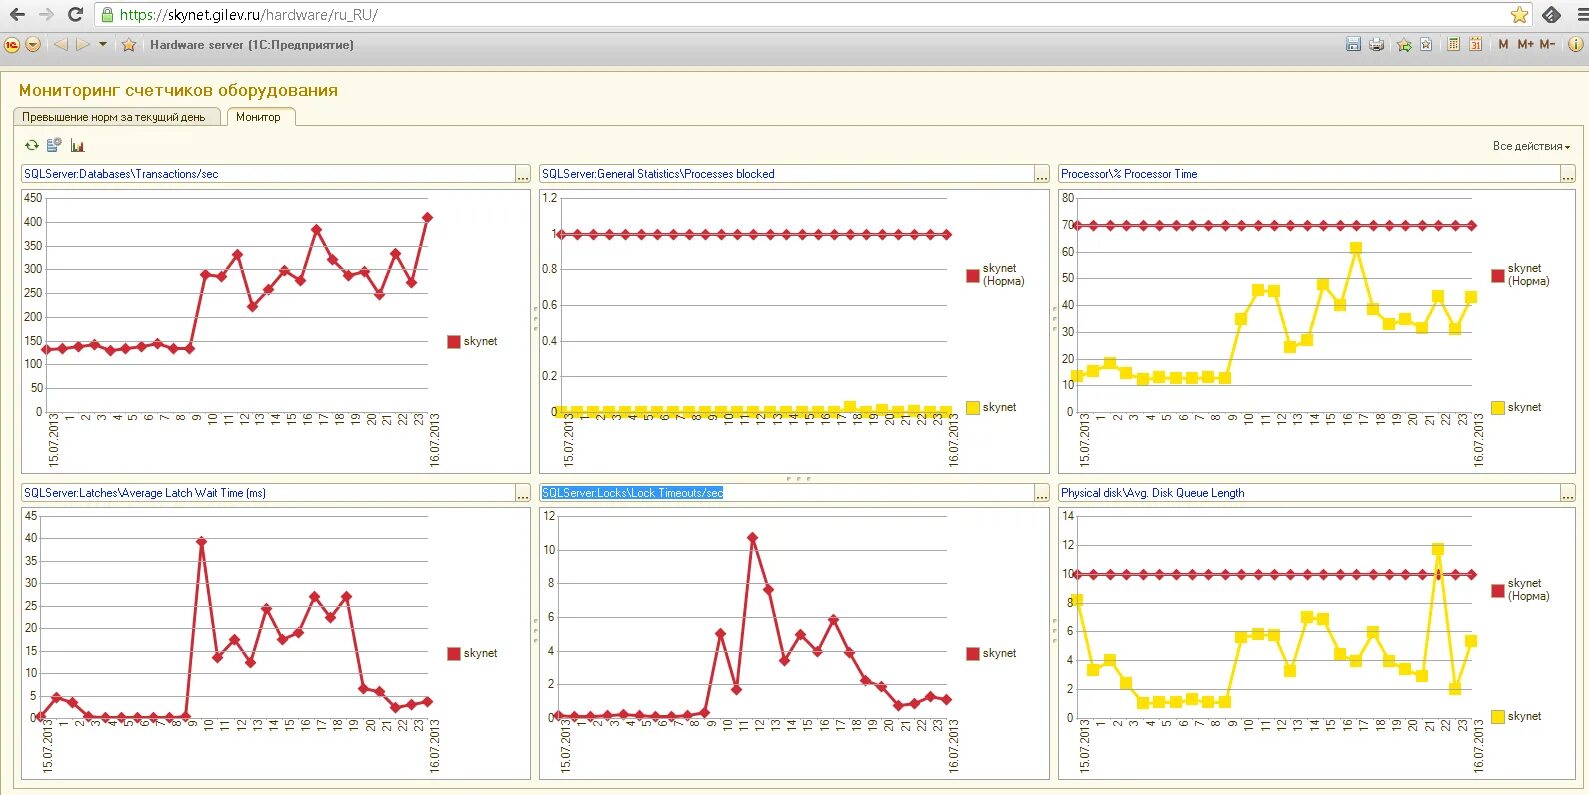Open the ellipsis button for Latch Wait Time counter
The height and width of the screenshot is (795, 1589).
point(523,494)
